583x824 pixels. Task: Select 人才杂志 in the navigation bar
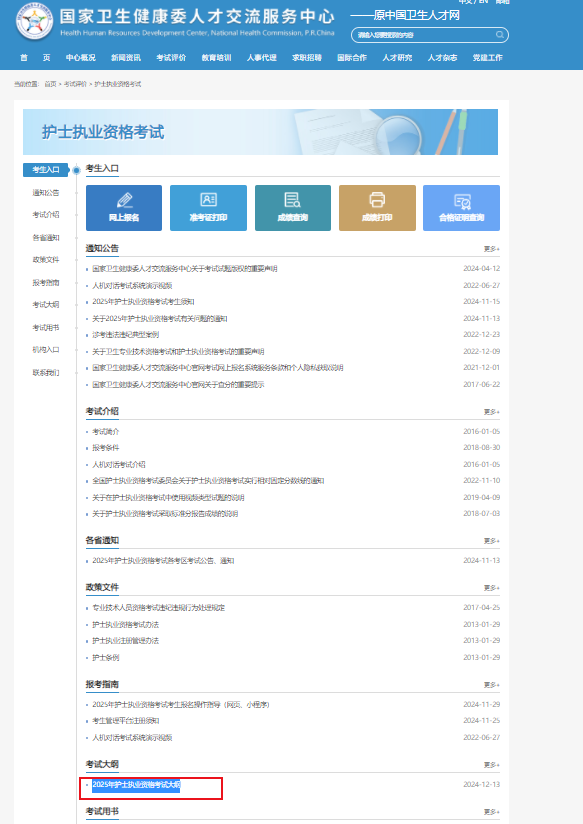tap(442, 58)
